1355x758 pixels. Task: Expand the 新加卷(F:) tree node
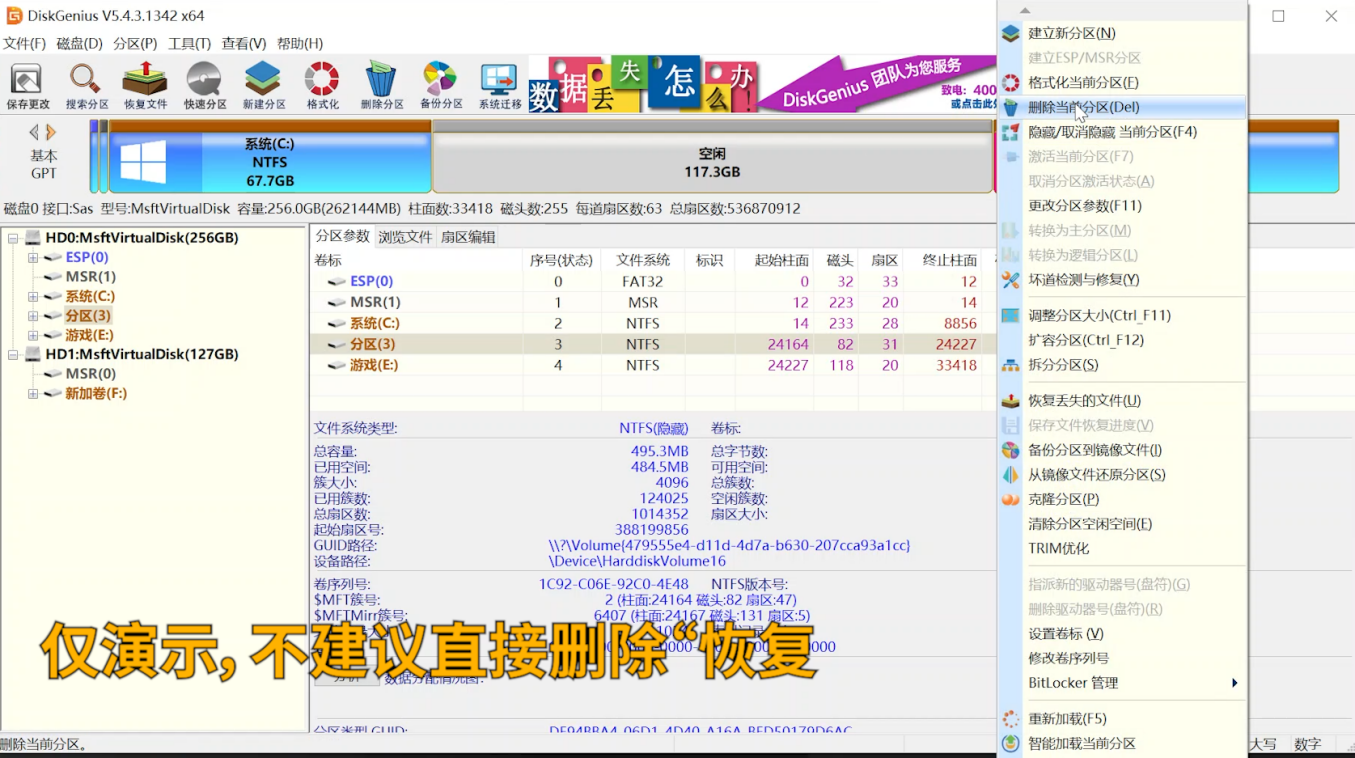[x=33, y=393]
